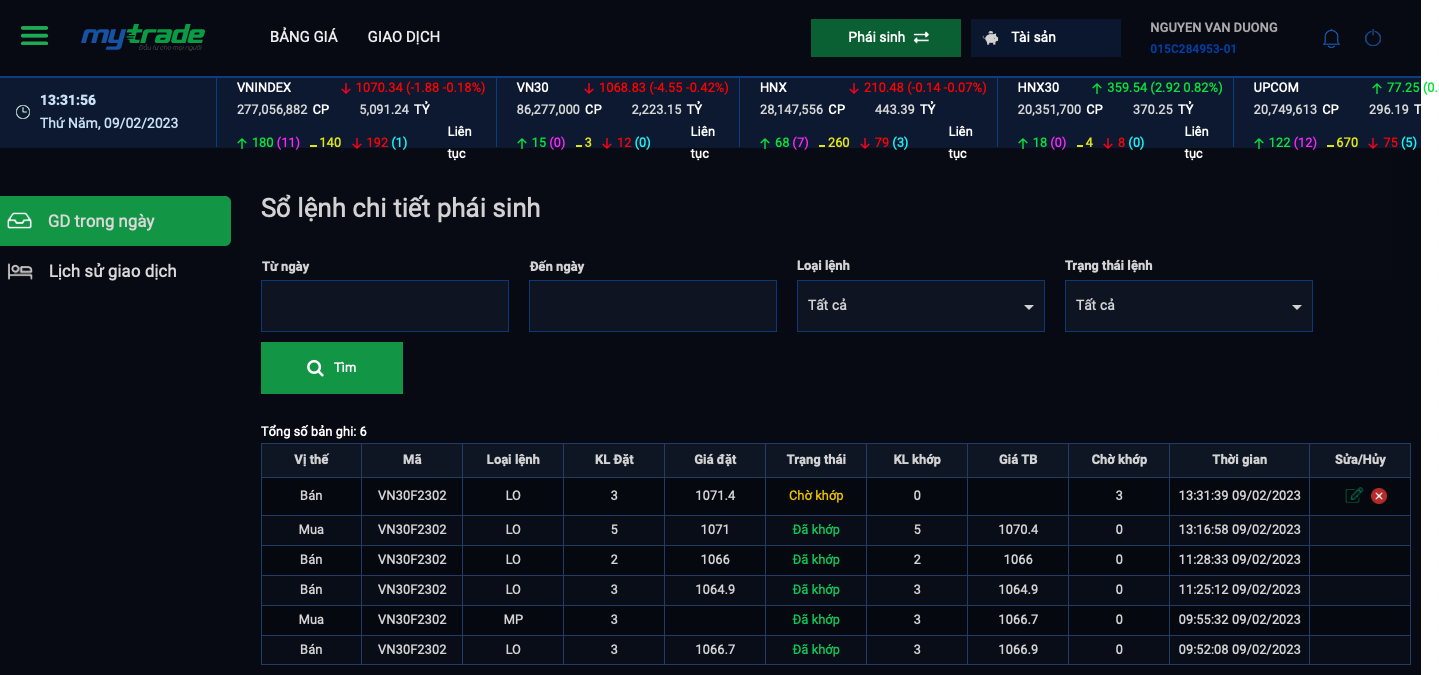Click the Tìm search button
Viewport: 1439px width, 675px height.
click(x=331, y=368)
